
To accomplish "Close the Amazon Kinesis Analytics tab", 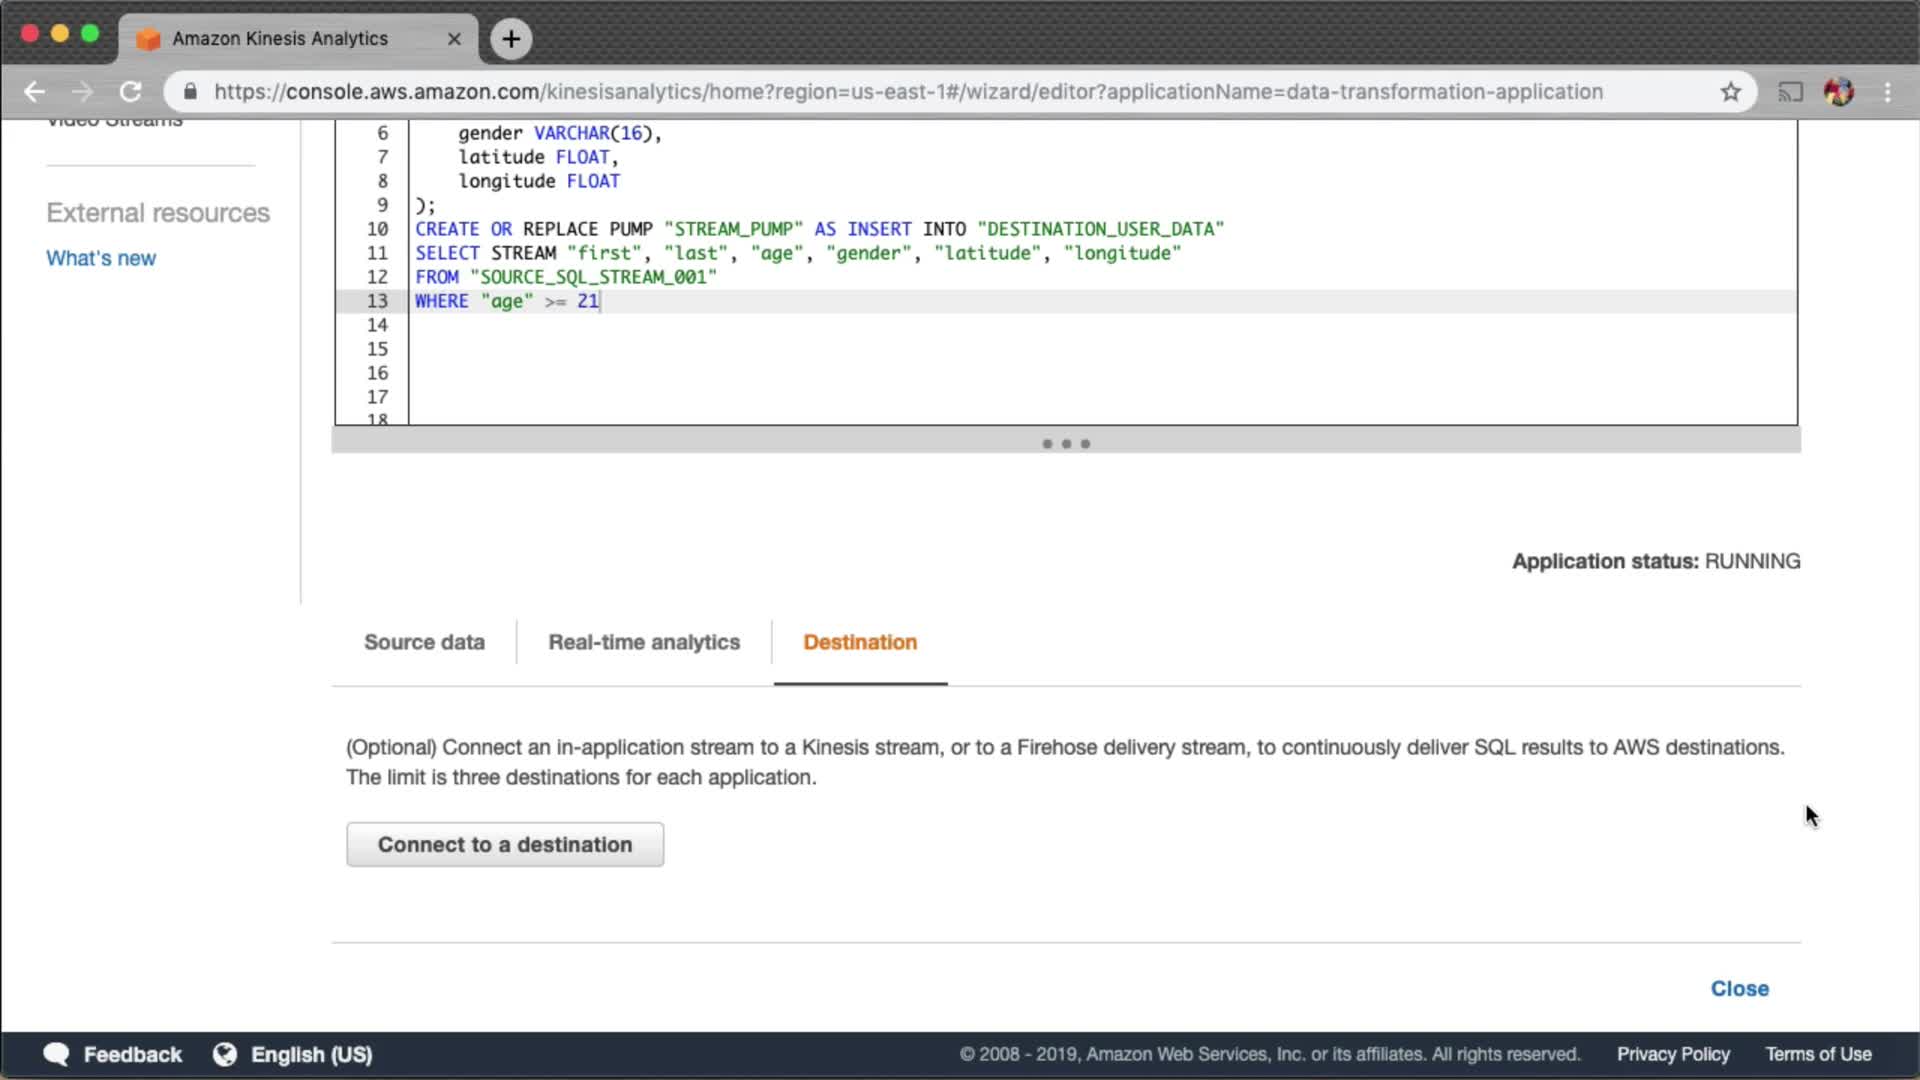I will pyautogui.click(x=454, y=39).
